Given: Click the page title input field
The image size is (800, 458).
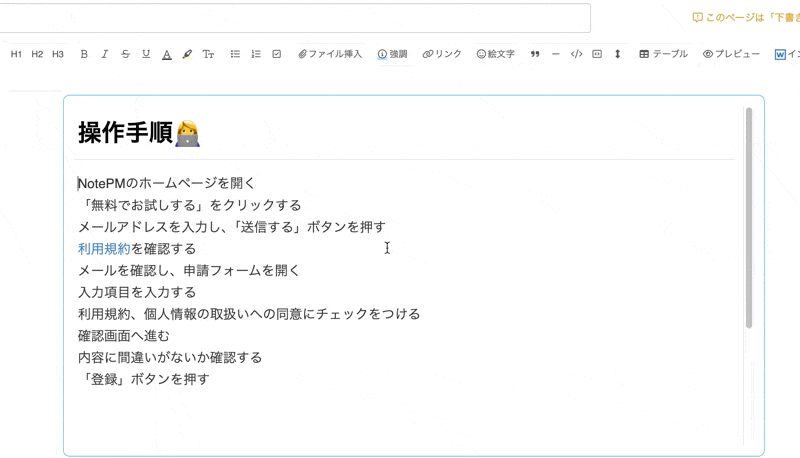Looking at the screenshot, I should [295, 18].
